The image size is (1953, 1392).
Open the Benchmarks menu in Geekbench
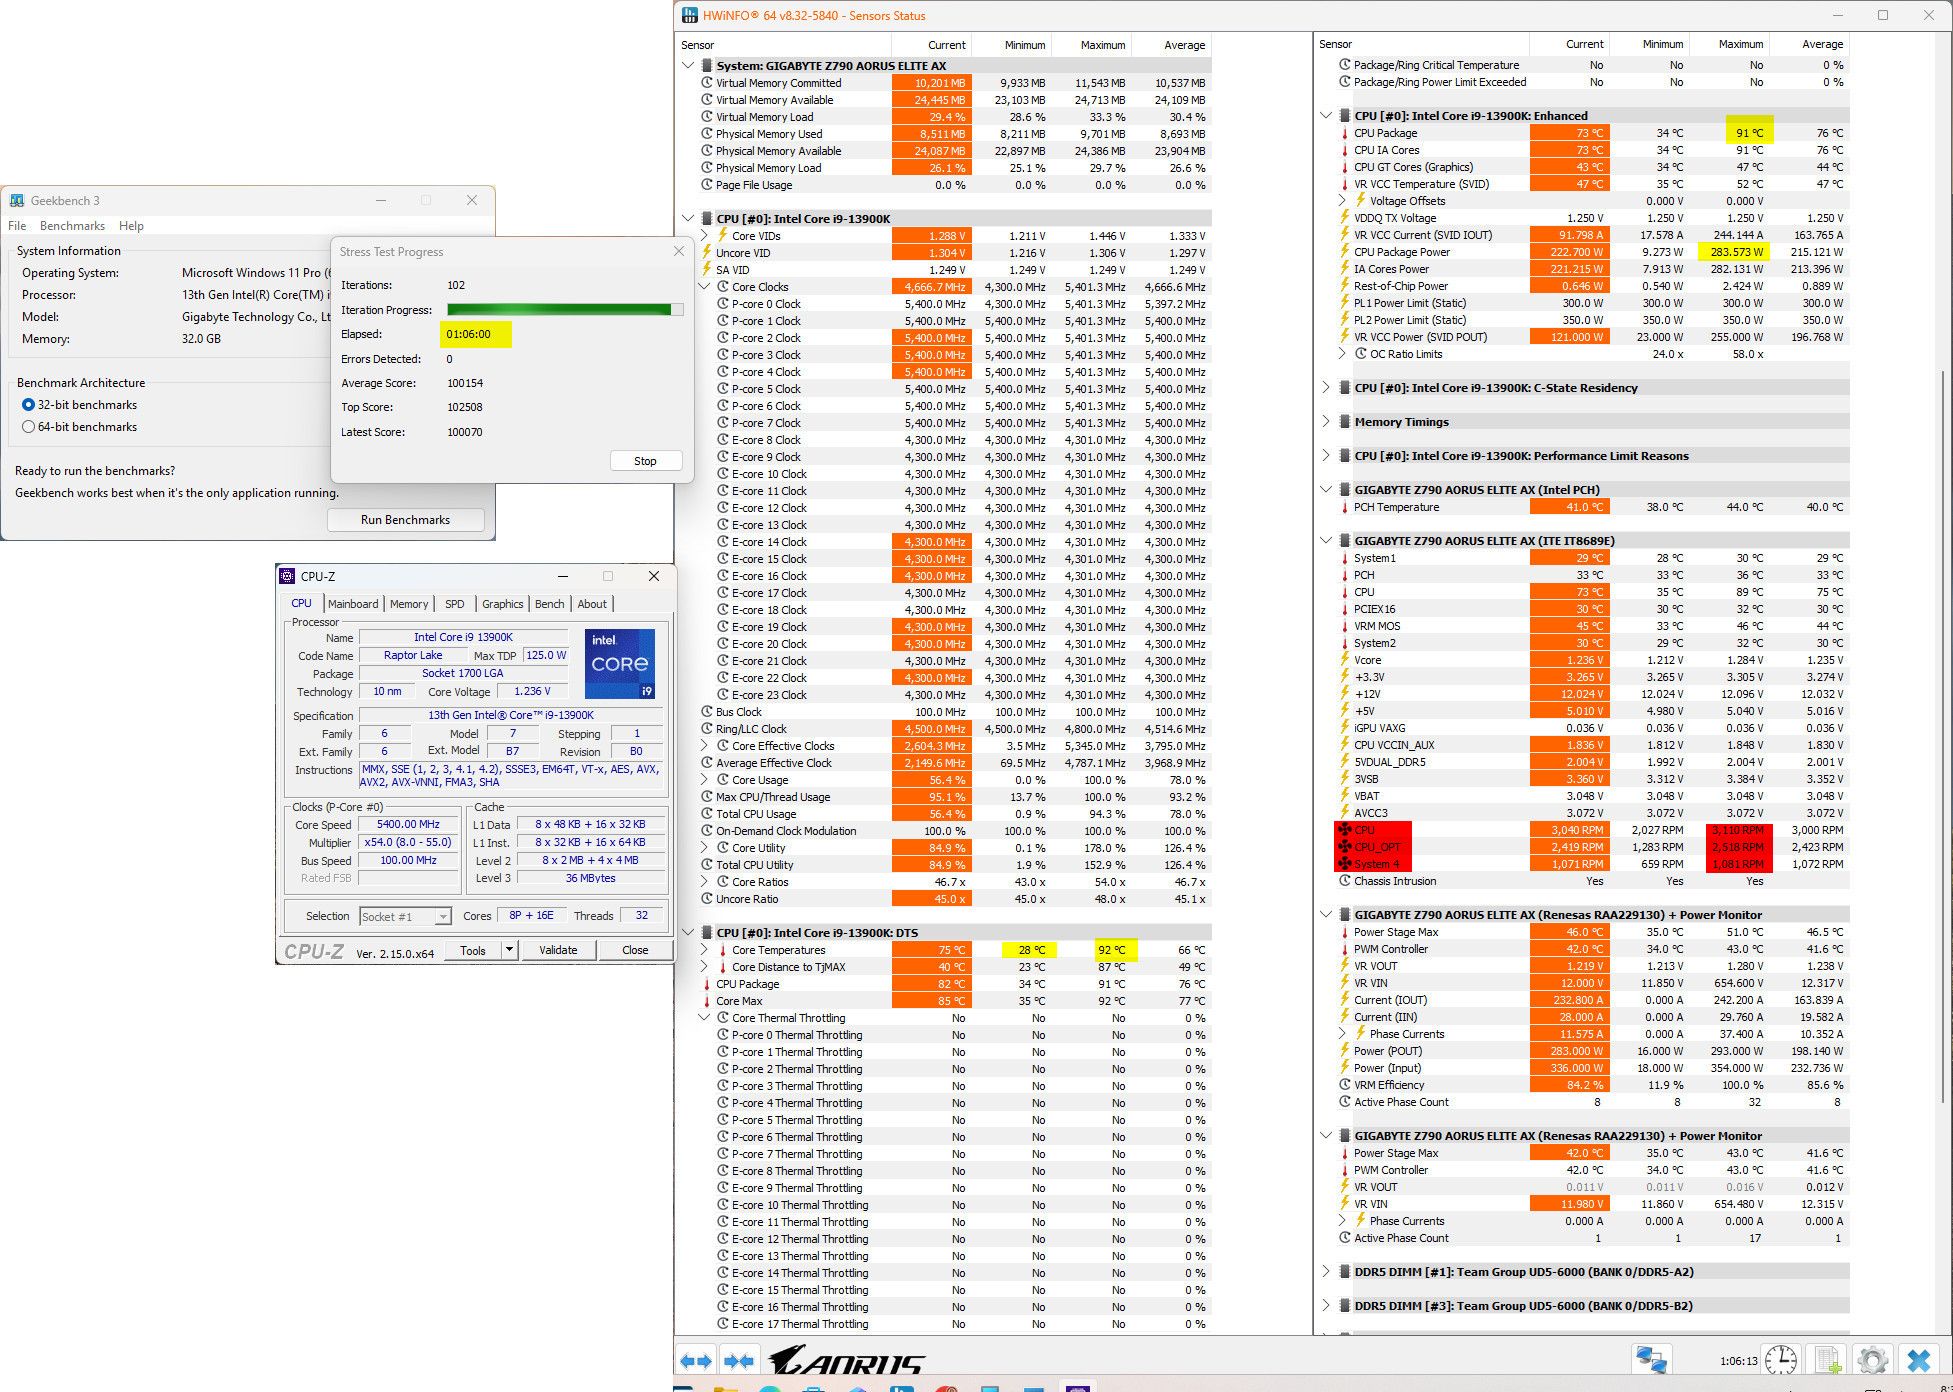pyautogui.click(x=72, y=226)
